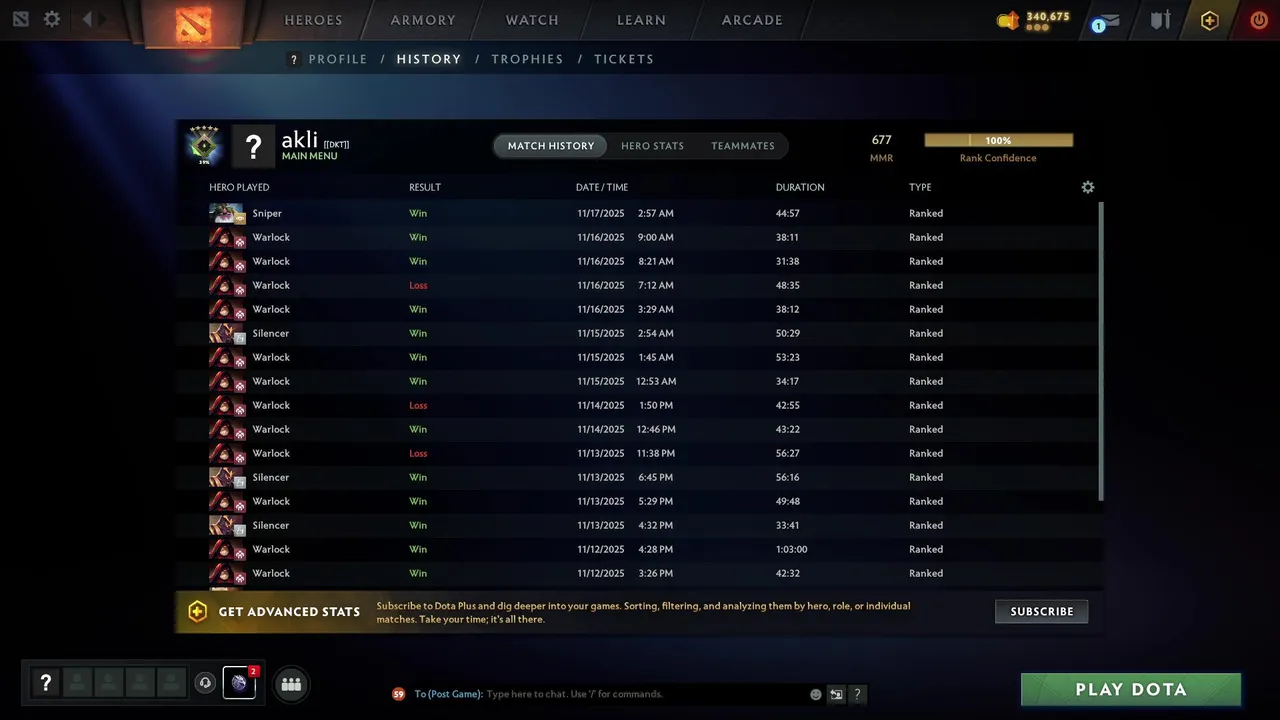Click the chat message input field
This screenshot has width=1280, height=720.
pos(645,694)
